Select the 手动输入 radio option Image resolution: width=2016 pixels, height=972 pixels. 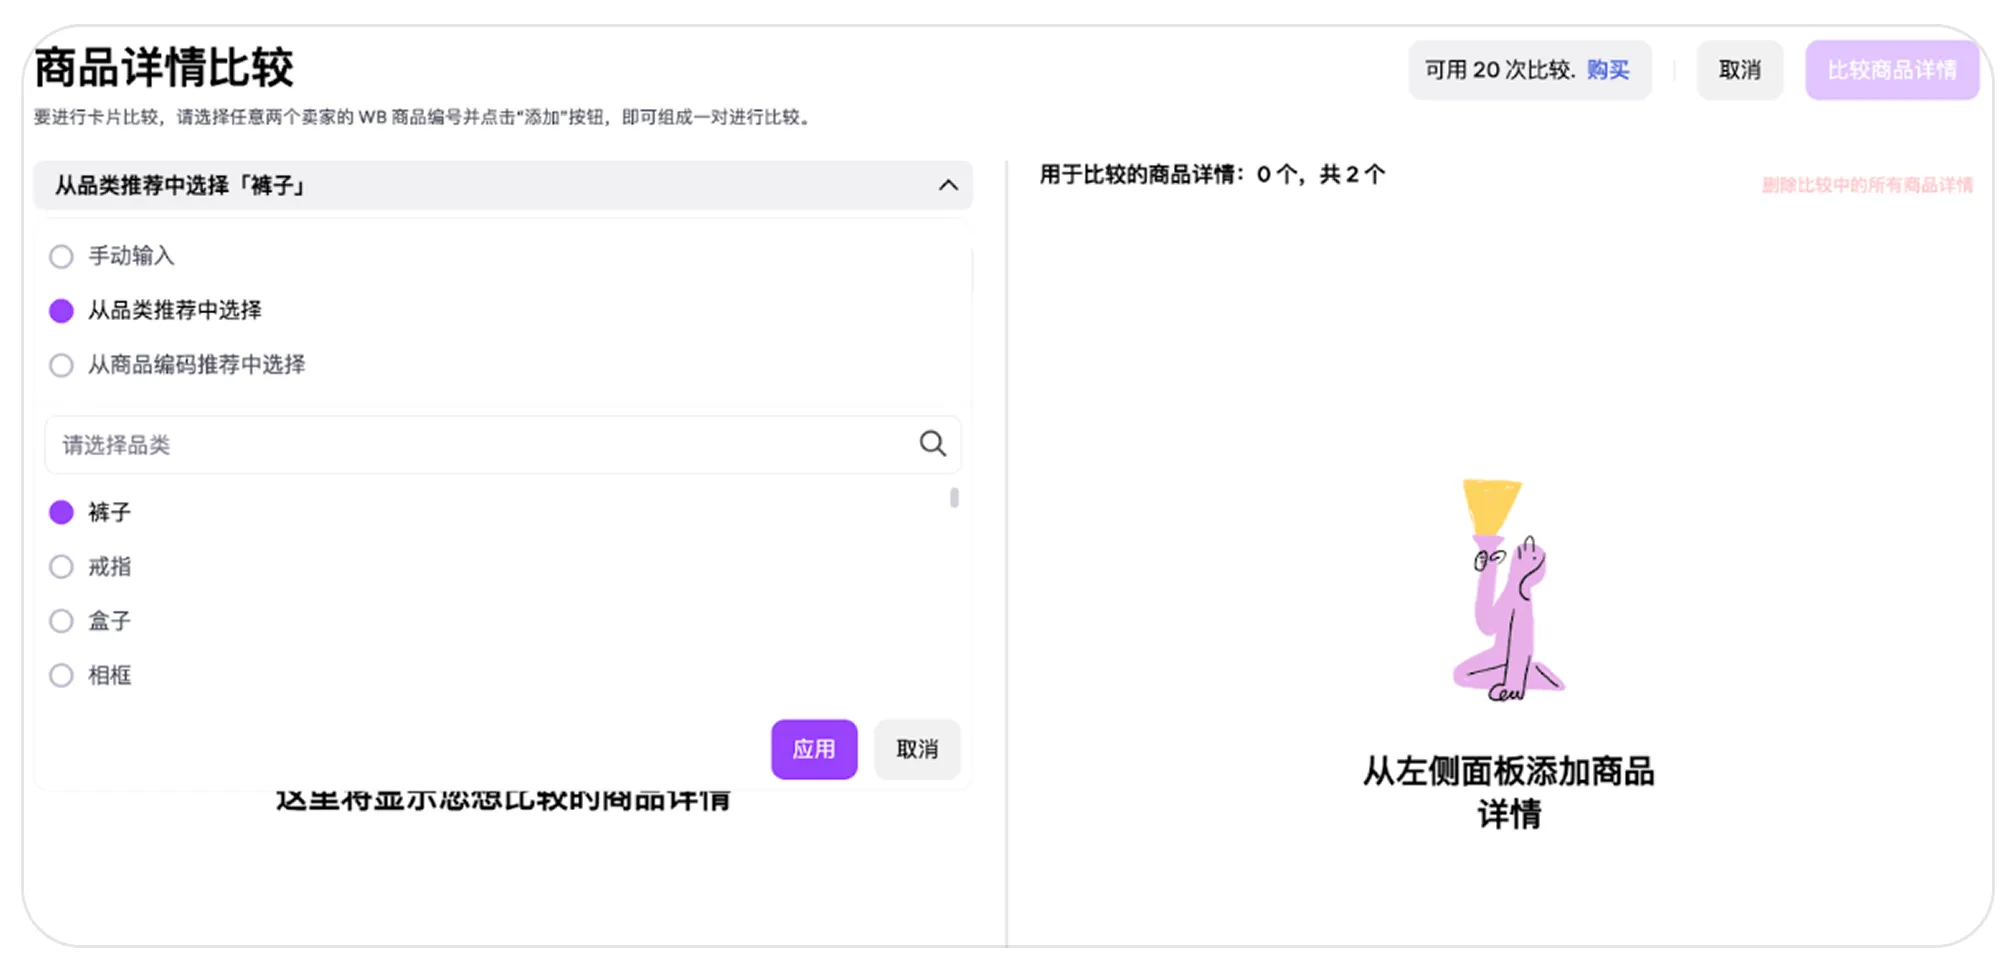tap(62, 257)
